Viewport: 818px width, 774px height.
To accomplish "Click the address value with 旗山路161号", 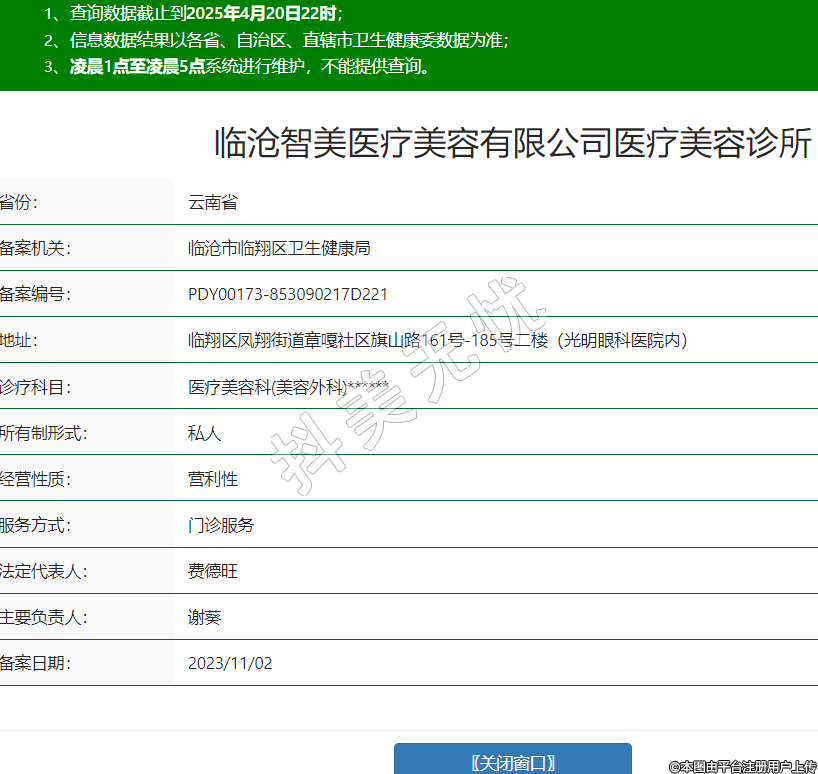I will click(x=437, y=340).
